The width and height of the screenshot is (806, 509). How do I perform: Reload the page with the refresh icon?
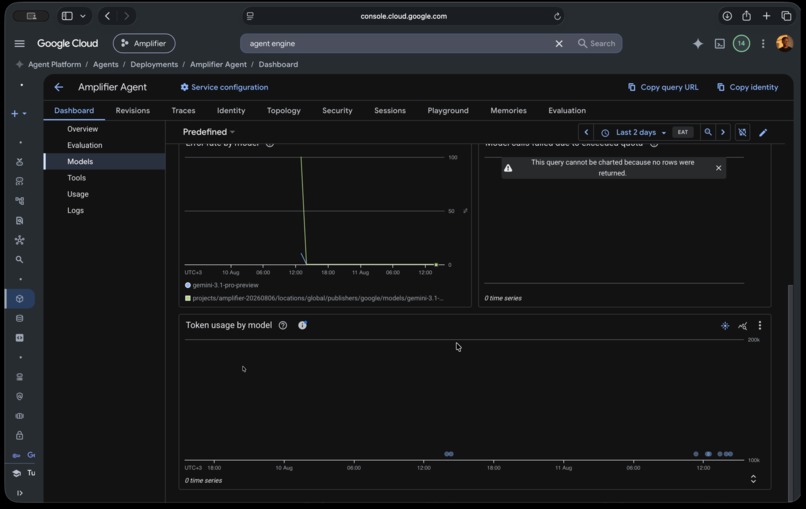(x=557, y=16)
